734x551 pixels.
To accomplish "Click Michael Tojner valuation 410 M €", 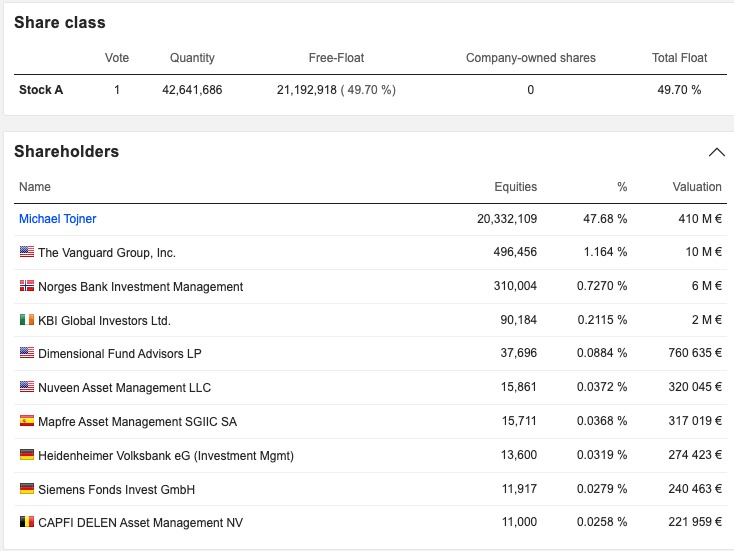I will (x=700, y=219).
